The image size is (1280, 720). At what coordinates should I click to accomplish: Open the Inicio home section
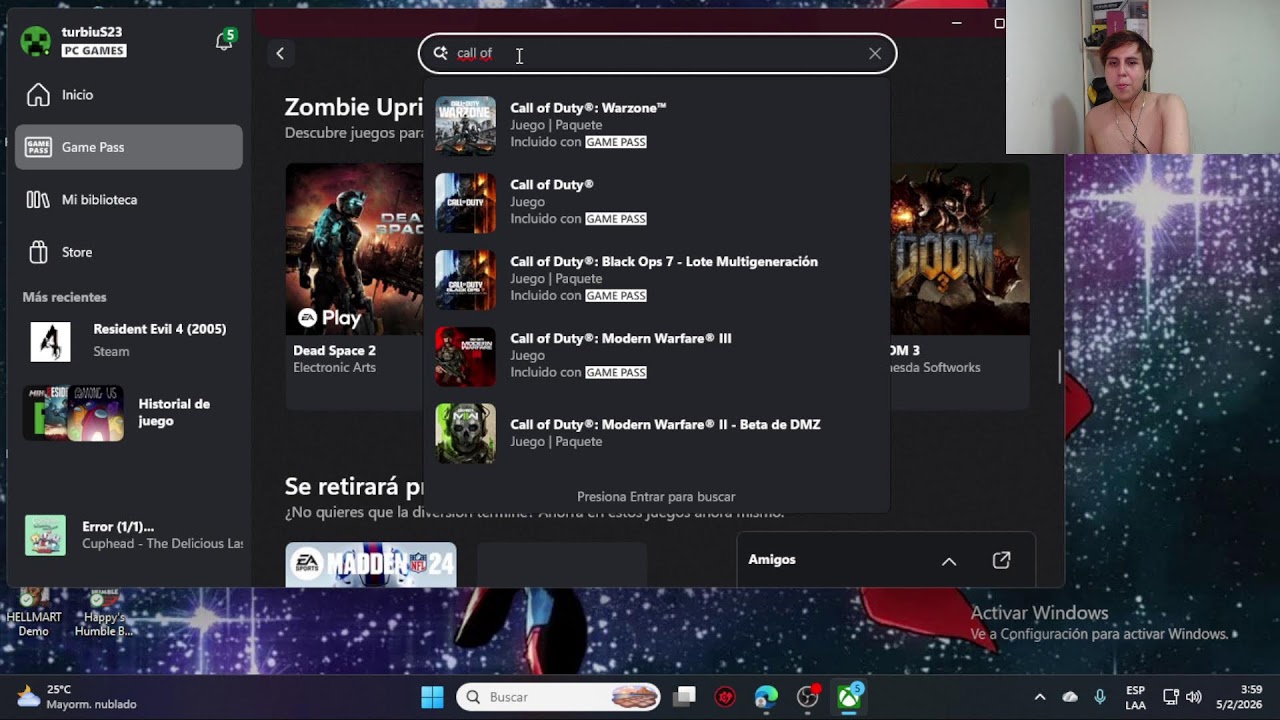[x=128, y=95]
